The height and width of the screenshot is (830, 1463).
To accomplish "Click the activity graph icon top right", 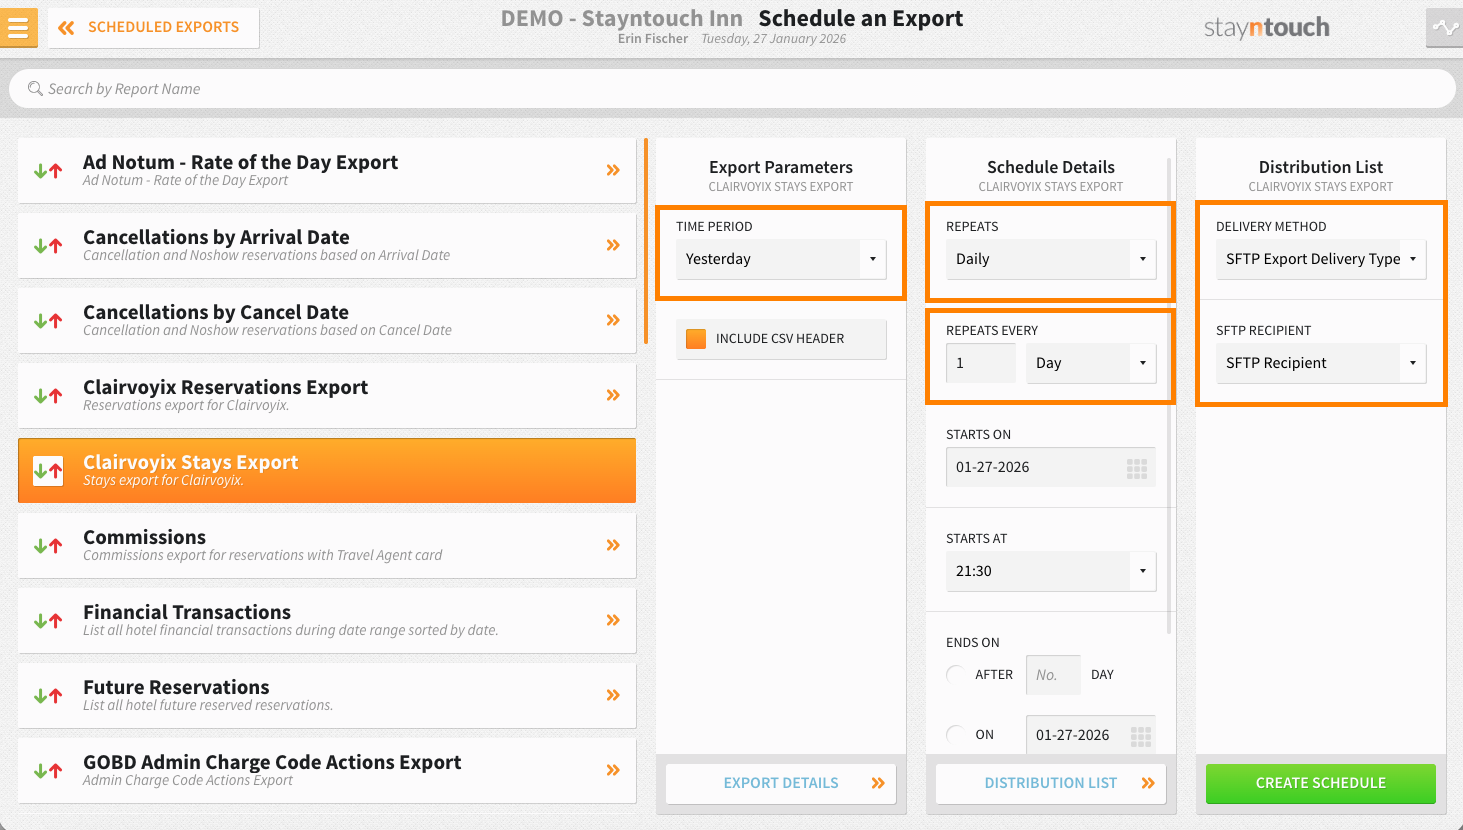I will tap(1445, 28).
